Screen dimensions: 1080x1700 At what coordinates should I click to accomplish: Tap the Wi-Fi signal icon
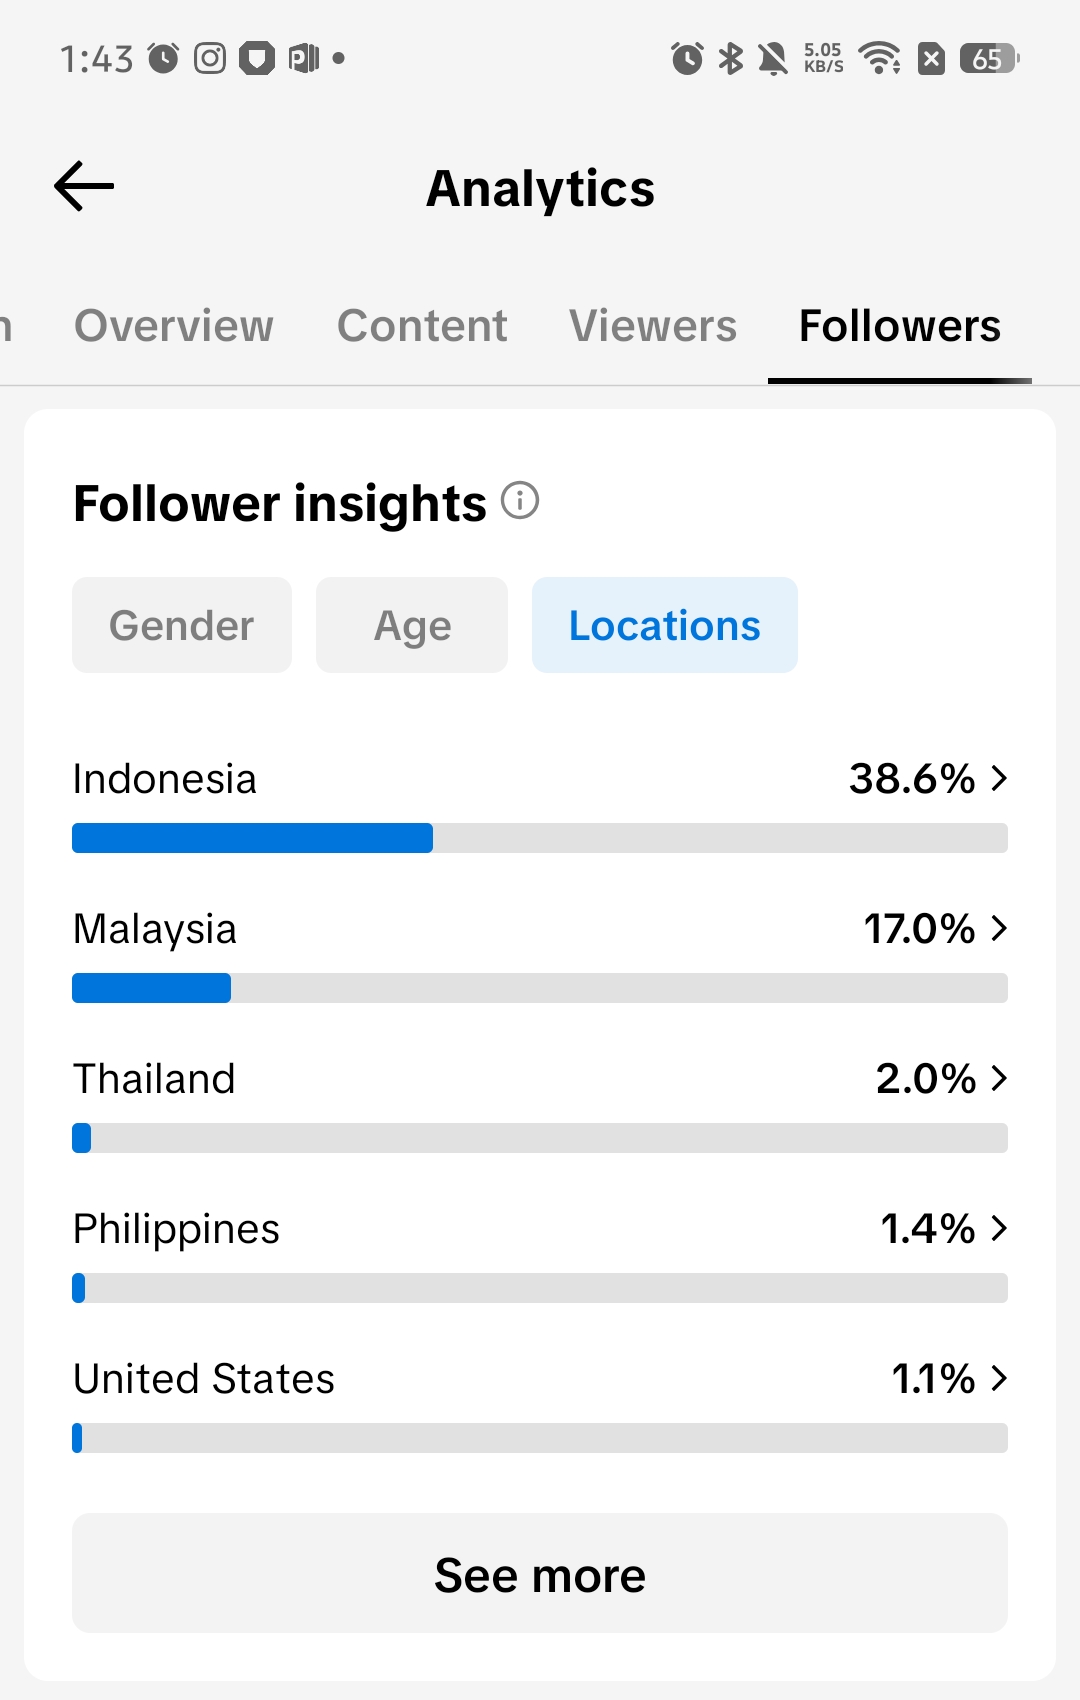tap(880, 58)
